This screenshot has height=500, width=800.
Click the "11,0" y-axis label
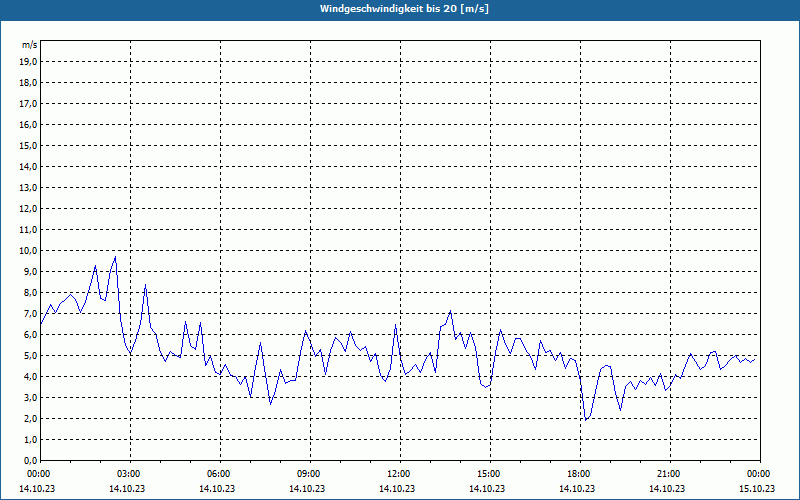coord(28,230)
